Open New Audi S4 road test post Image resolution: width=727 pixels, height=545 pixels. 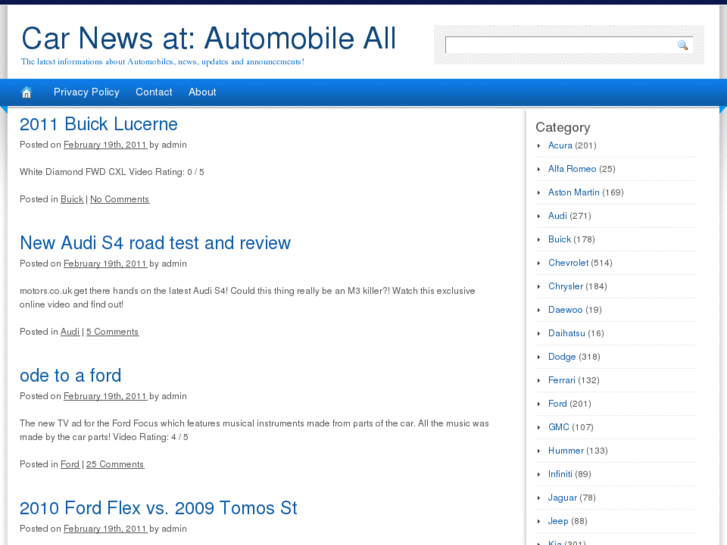155,243
